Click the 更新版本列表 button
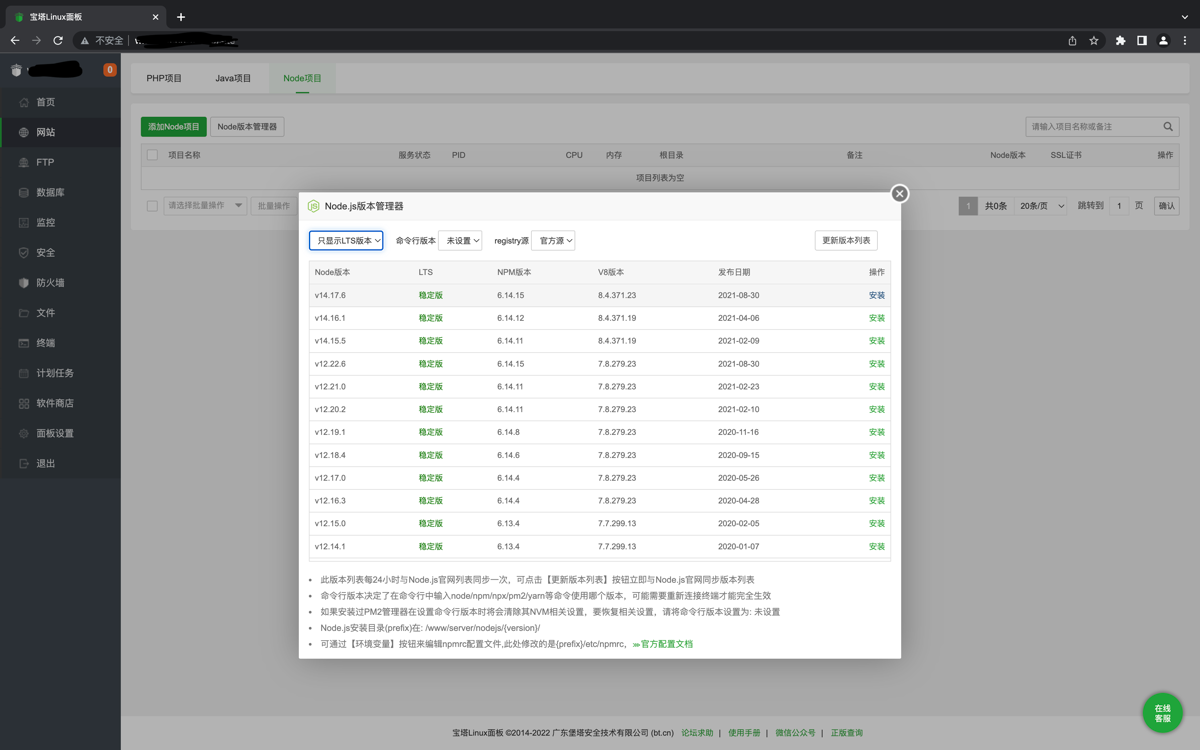 pyautogui.click(x=846, y=240)
